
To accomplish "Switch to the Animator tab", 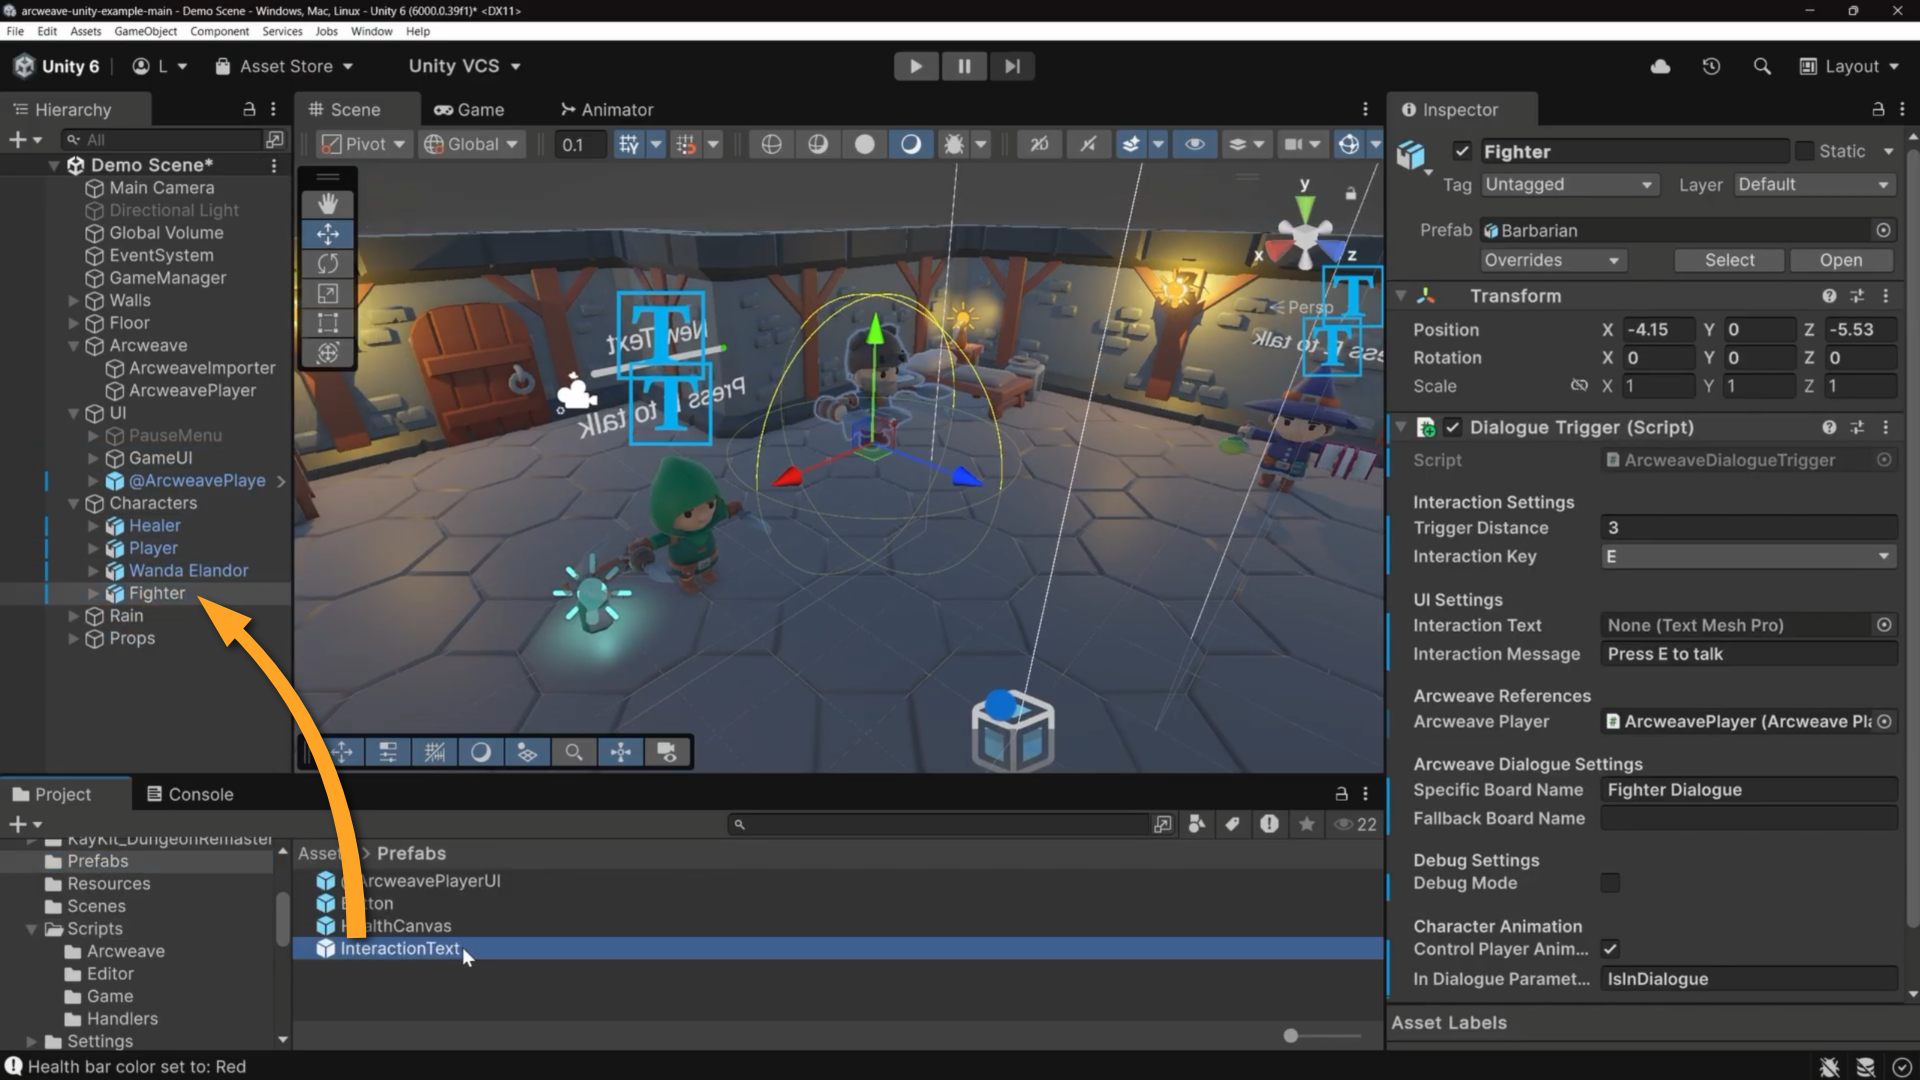I will (x=607, y=109).
